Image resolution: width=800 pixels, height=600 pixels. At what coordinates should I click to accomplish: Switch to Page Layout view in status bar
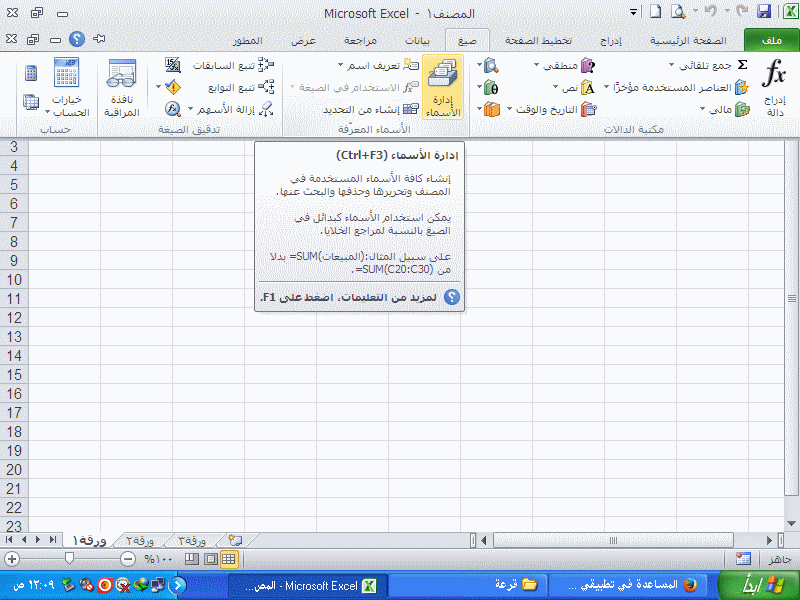click(210, 559)
